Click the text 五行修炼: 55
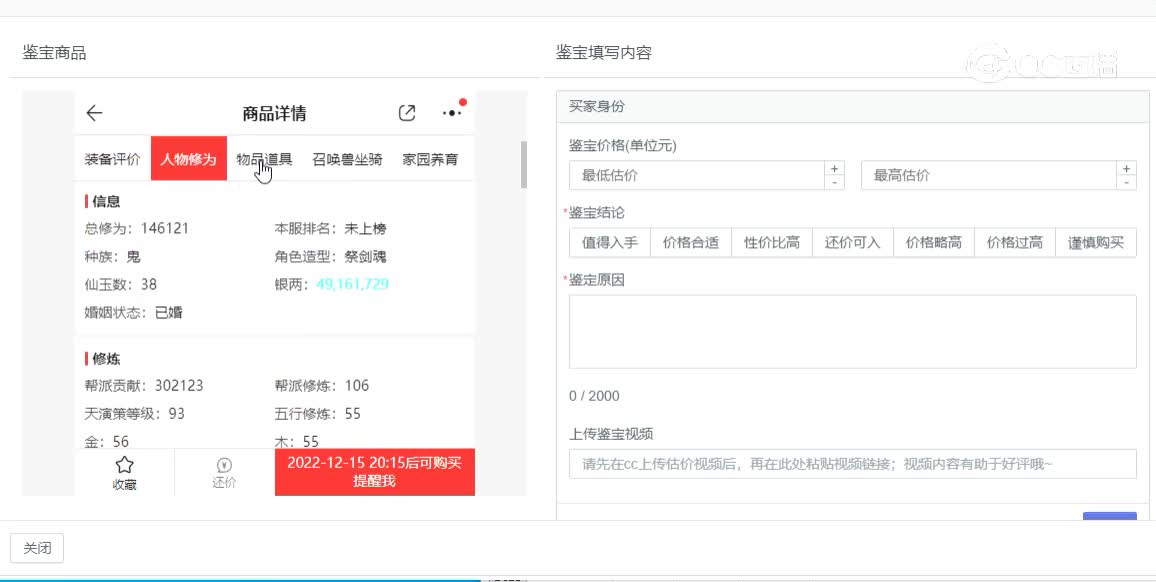Screen dimensions: 1156x582 coord(318,414)
